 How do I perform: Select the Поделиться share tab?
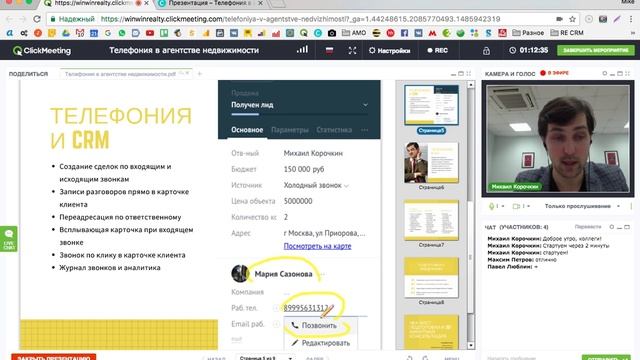pyautogui.click(x=29, y=74)
